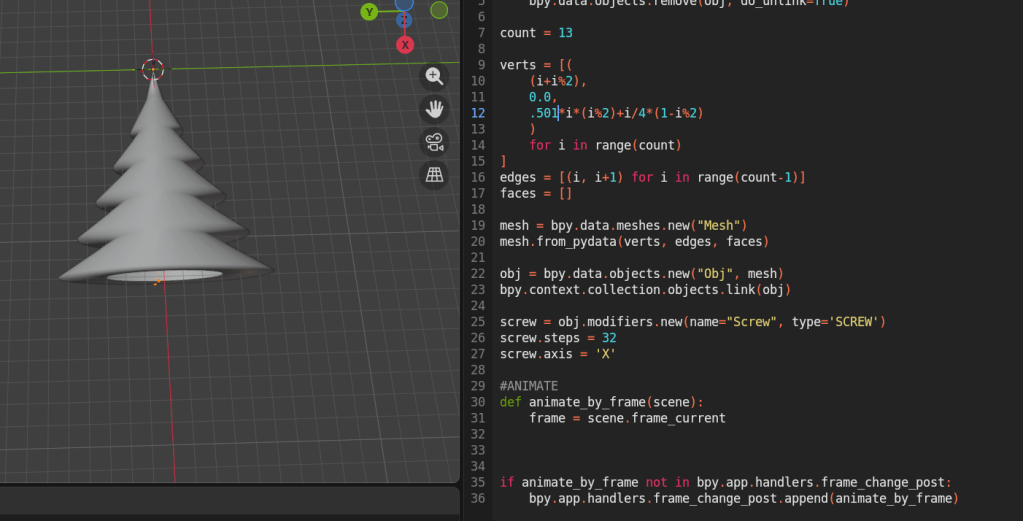Click the green Y axis on navigation gizmo
Image resolution: width=1023 pixels, height=521 pixels.
click(x=370, y=12)
